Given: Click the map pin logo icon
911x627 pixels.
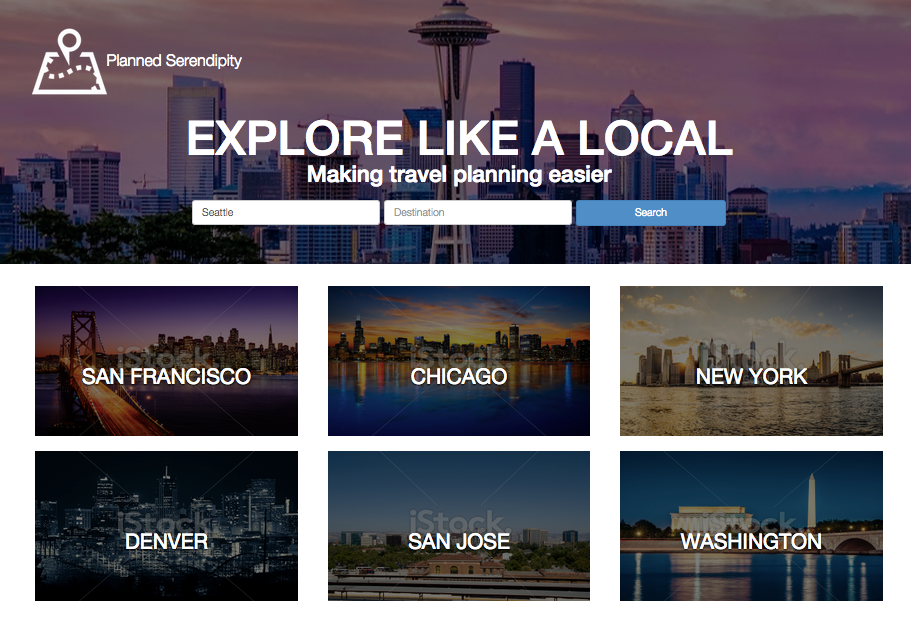Looking at the screenshot, I should tap(69, 62).
